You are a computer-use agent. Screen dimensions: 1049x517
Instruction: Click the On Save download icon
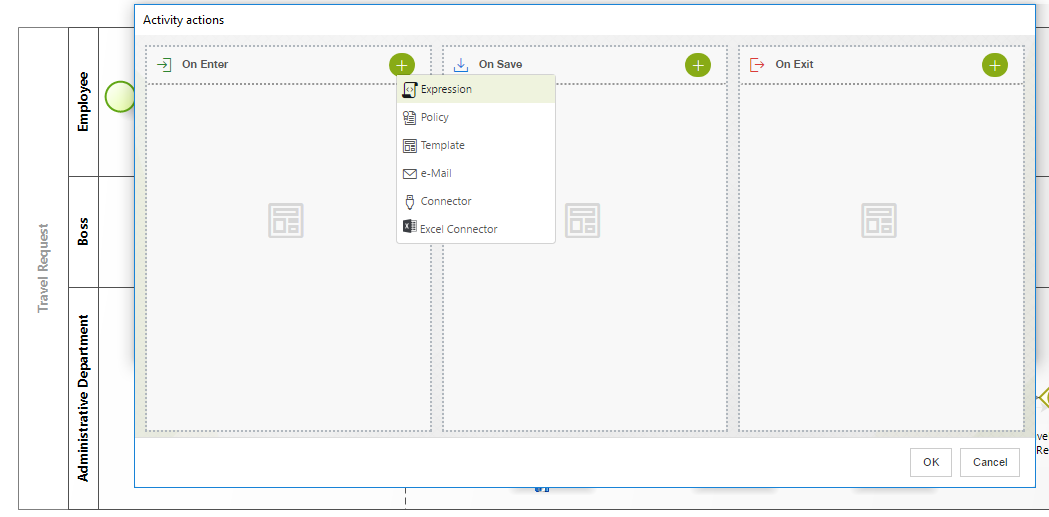point(461,65)
